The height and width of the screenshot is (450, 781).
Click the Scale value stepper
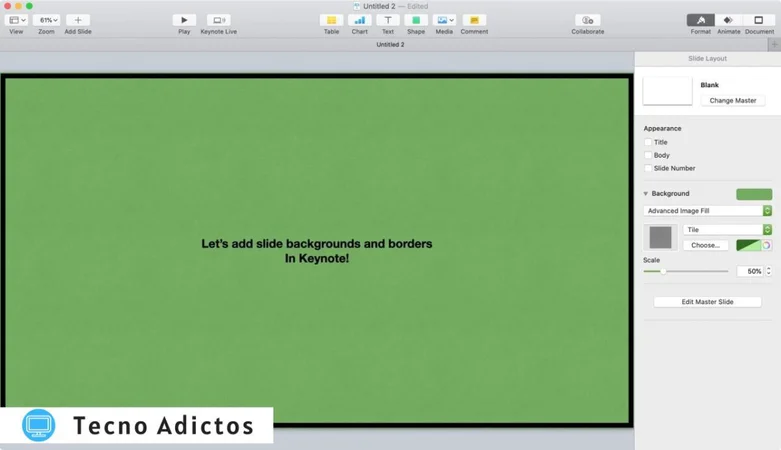click(769, 271)
